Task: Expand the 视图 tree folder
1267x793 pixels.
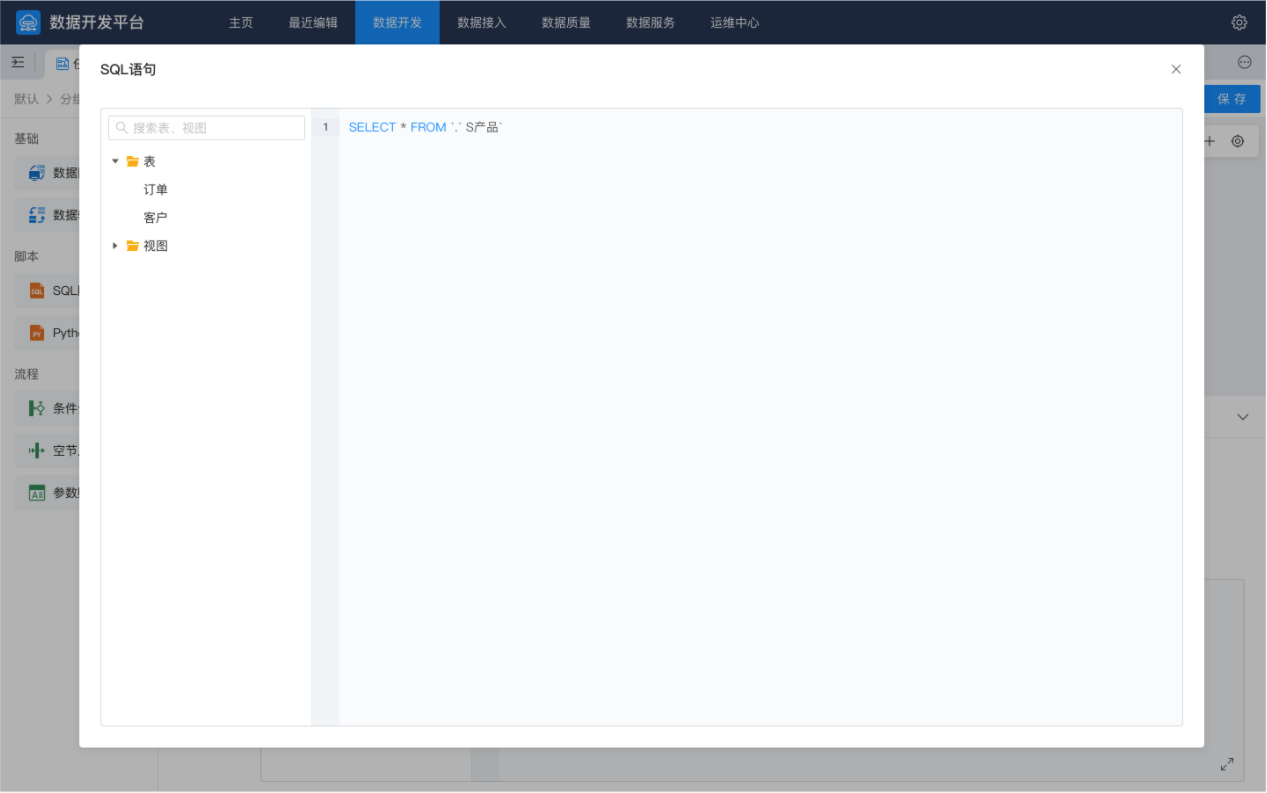Action: [116, 246]
